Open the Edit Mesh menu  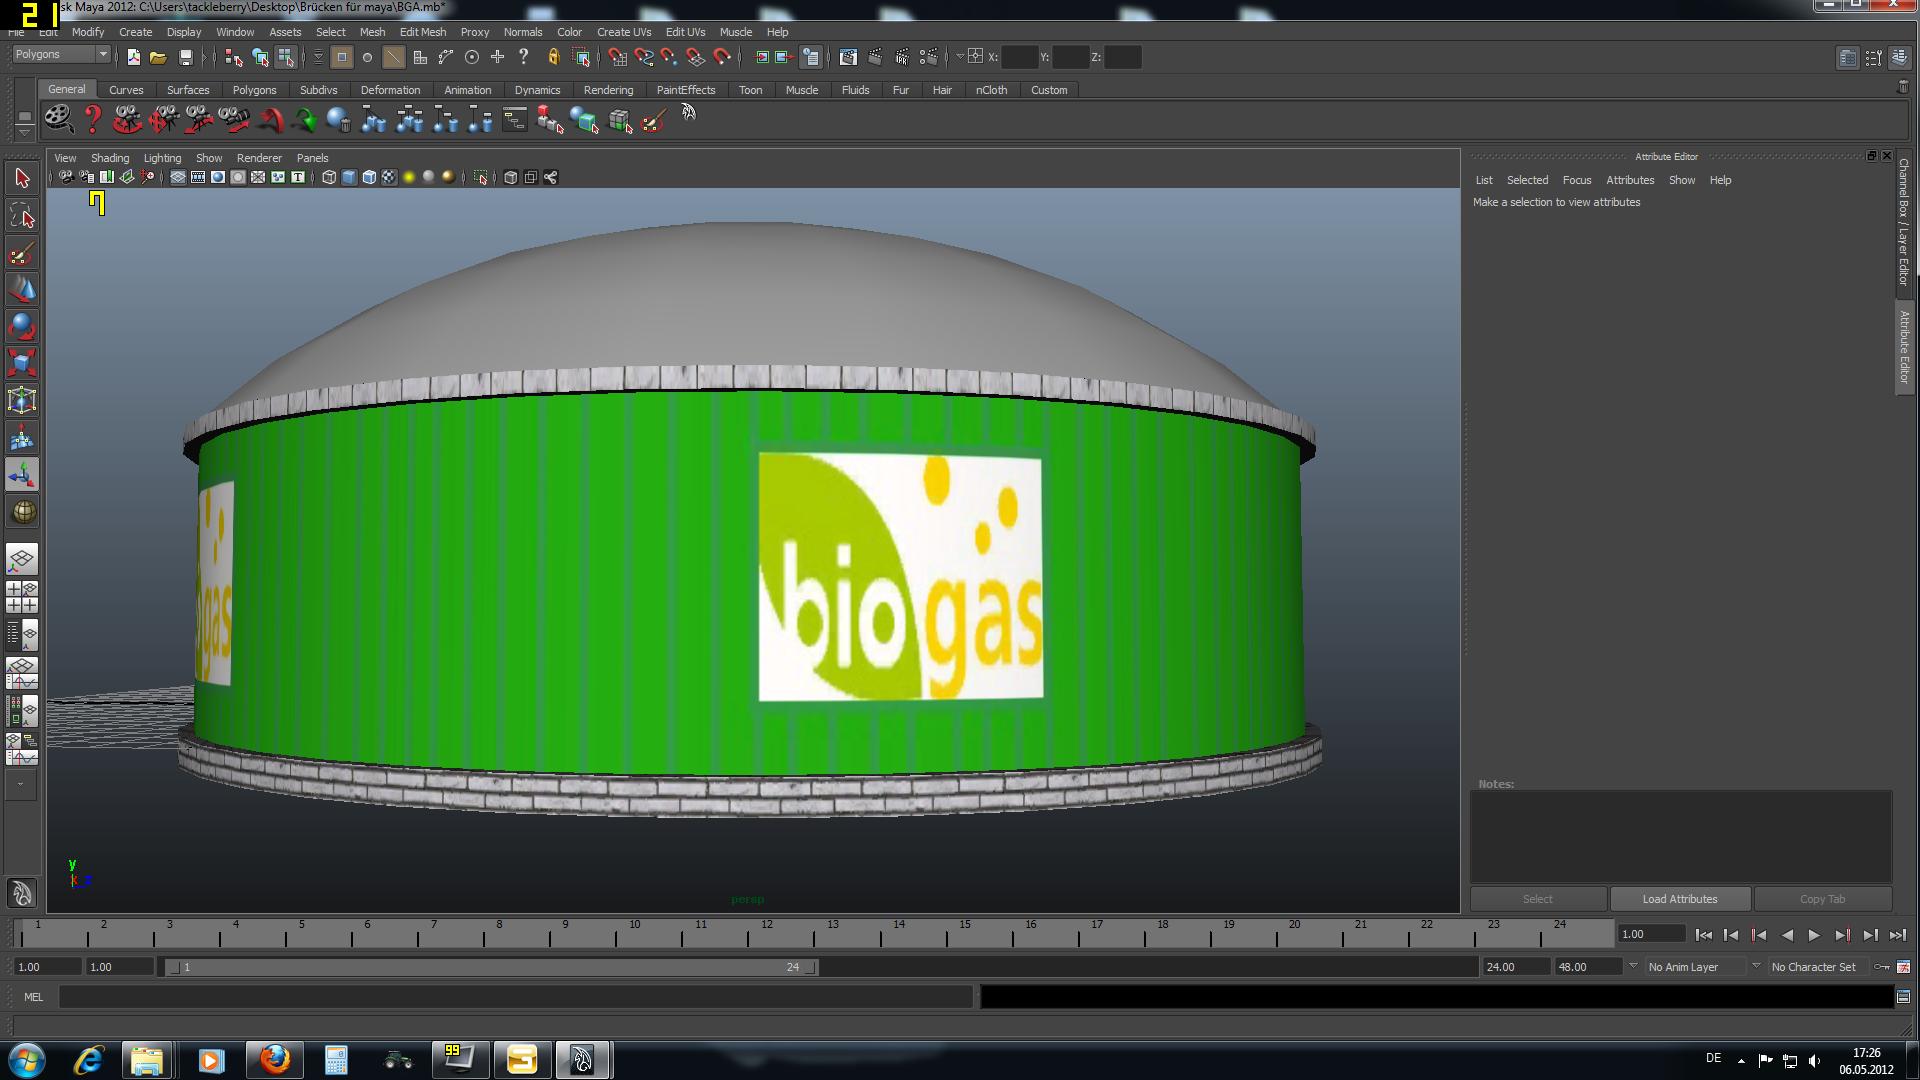pyautogui.click(x=423, y=32)
